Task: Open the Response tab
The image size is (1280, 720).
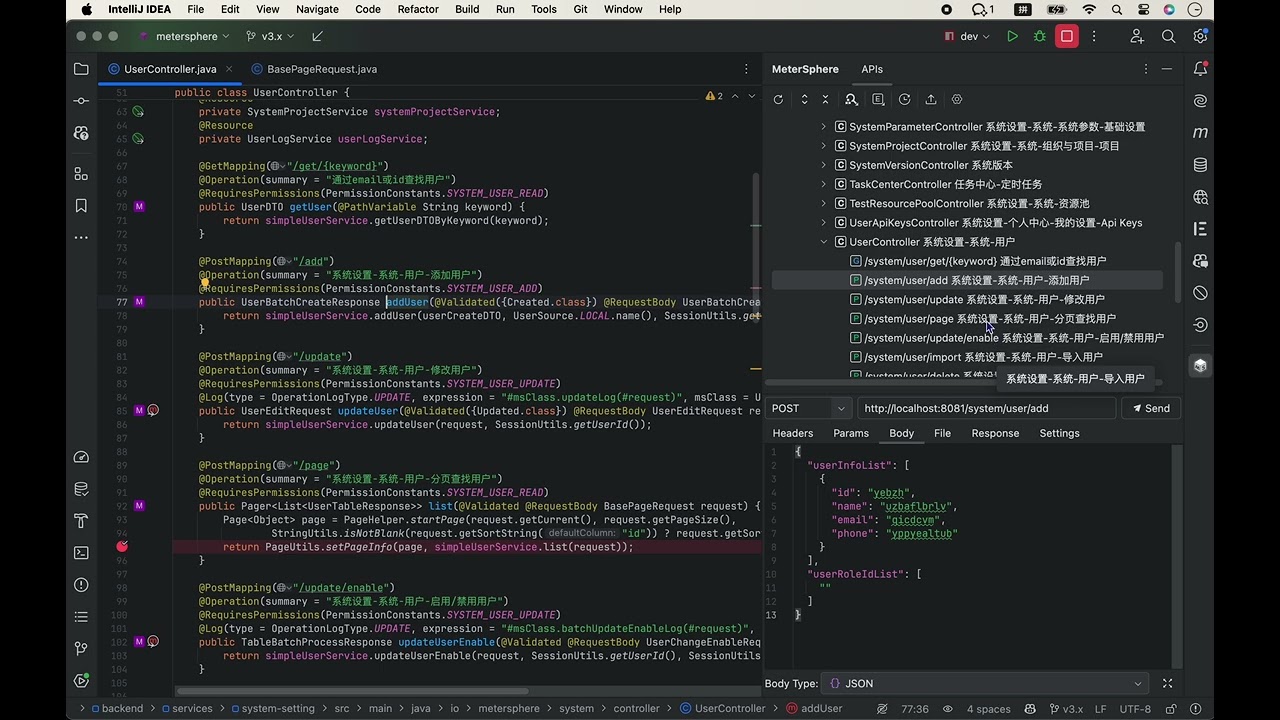Action: pos(995,433)
